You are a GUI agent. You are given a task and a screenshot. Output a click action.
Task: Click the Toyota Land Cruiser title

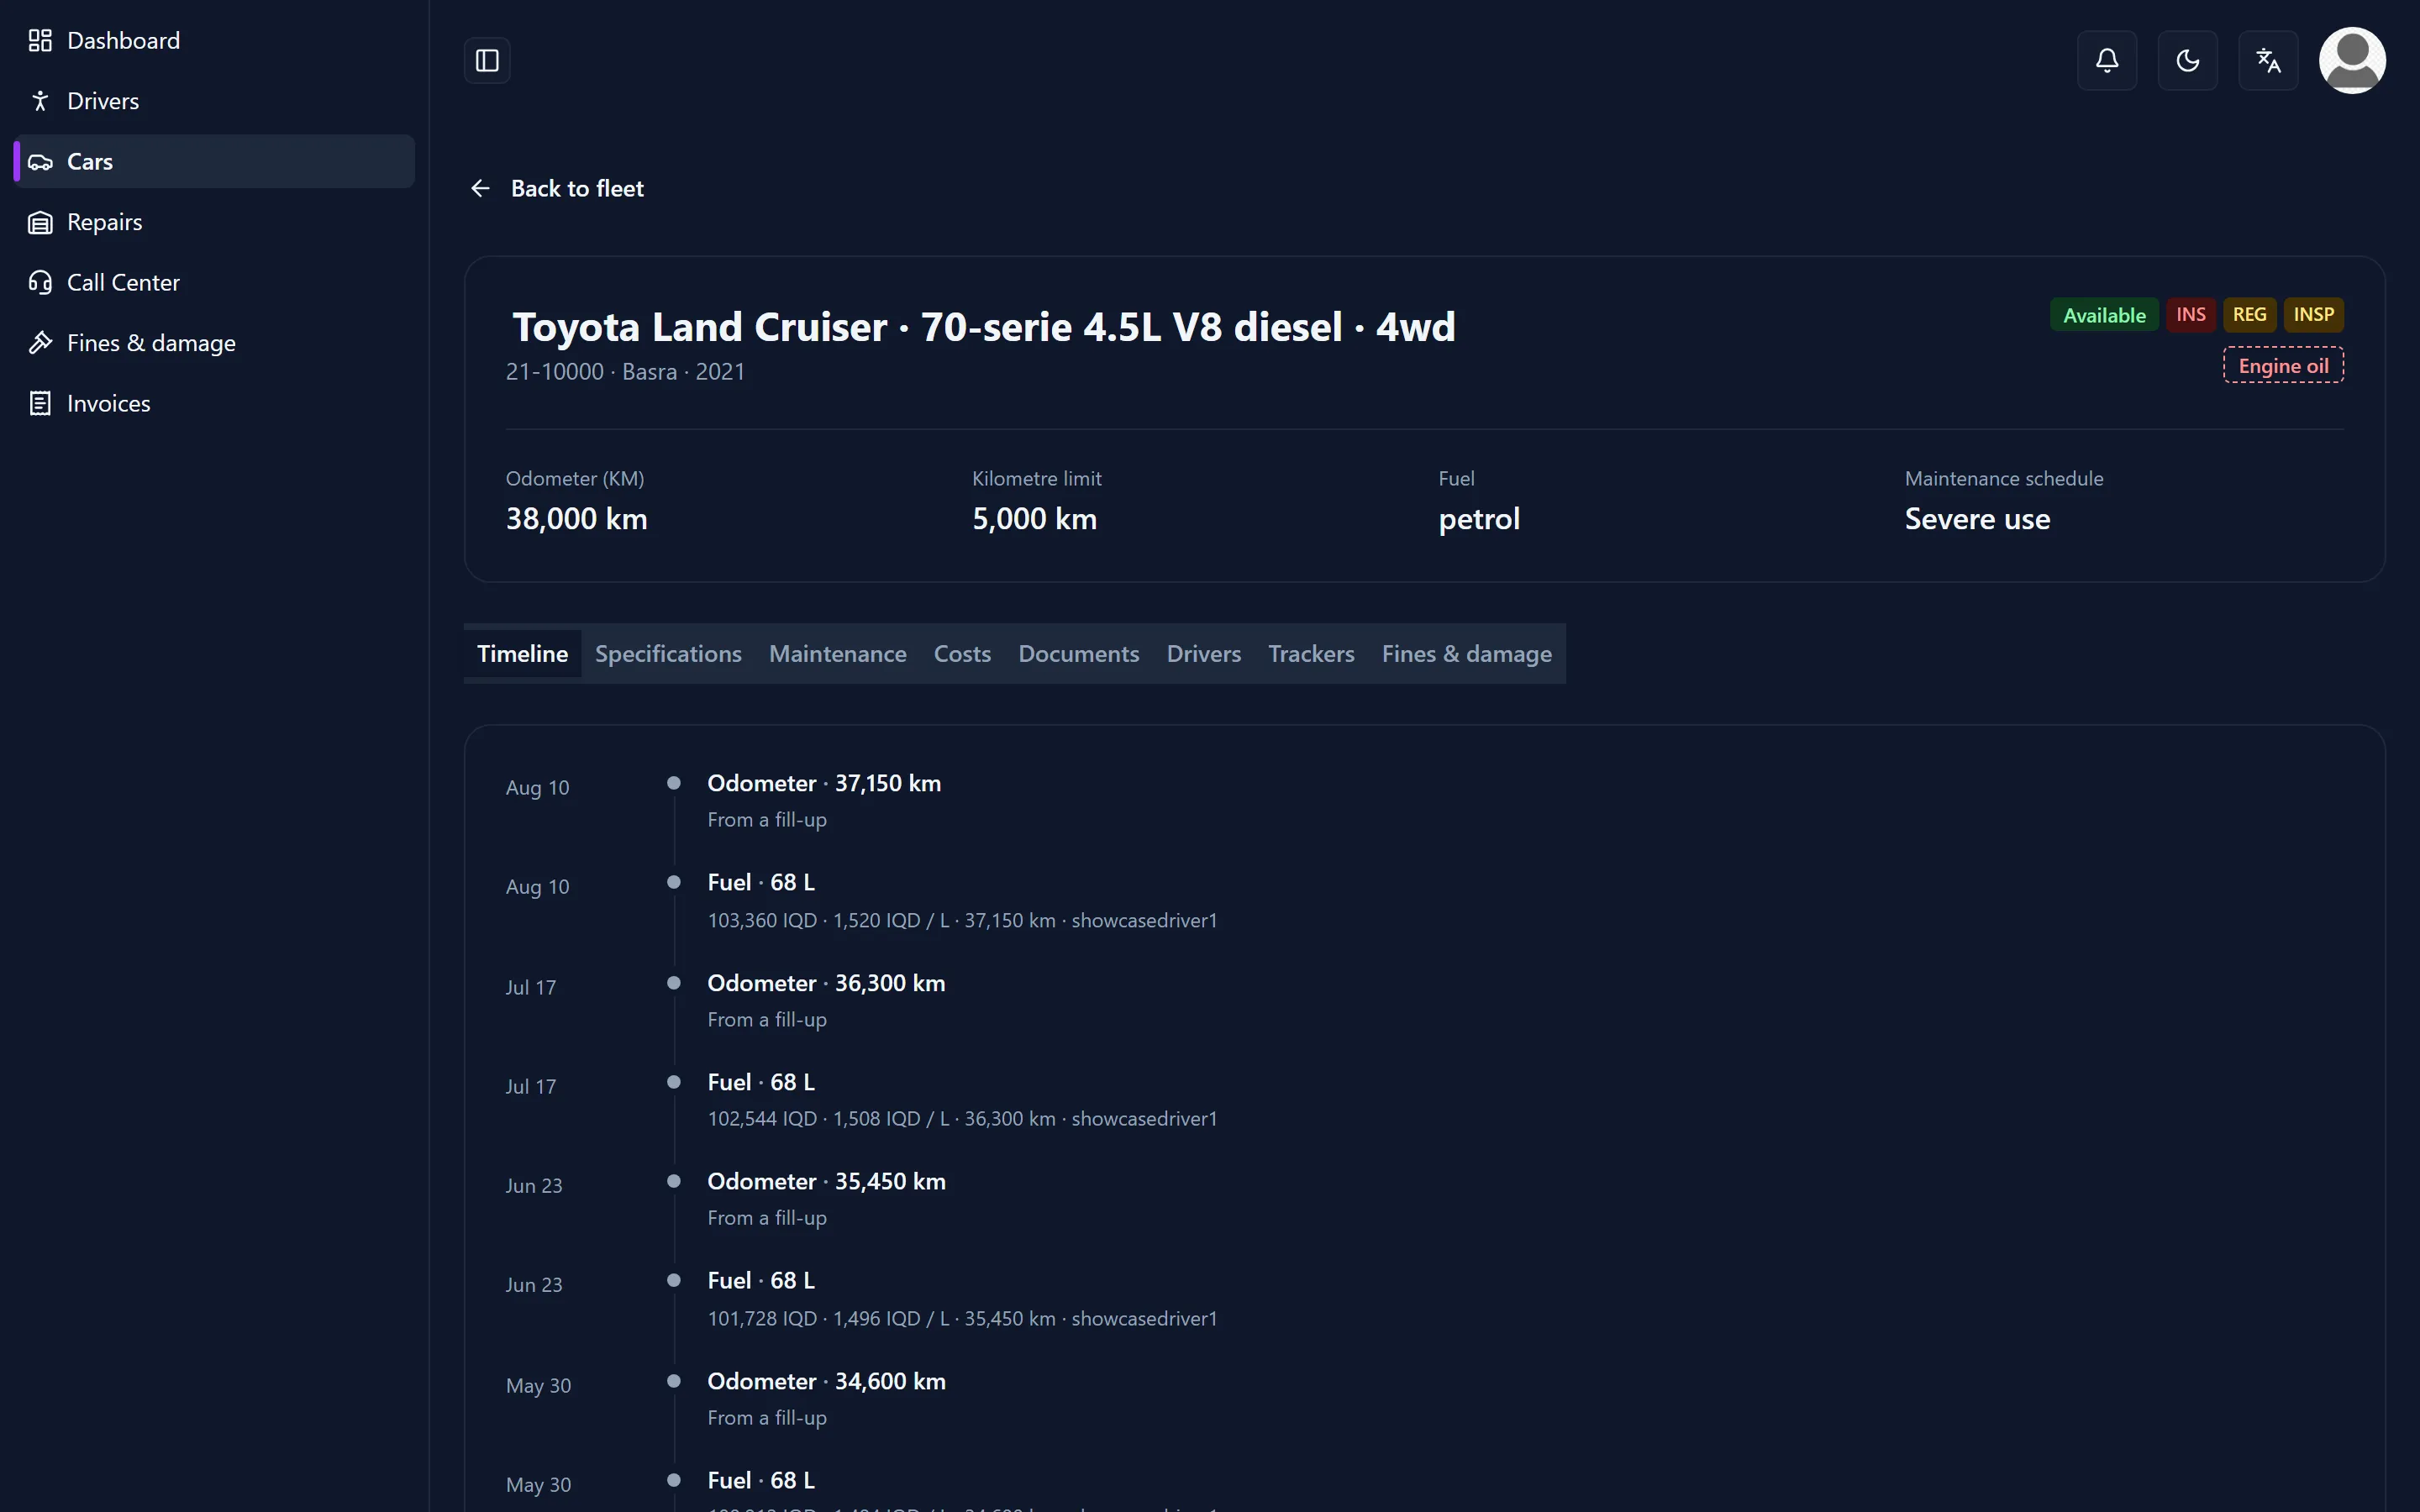coord(983,327)
